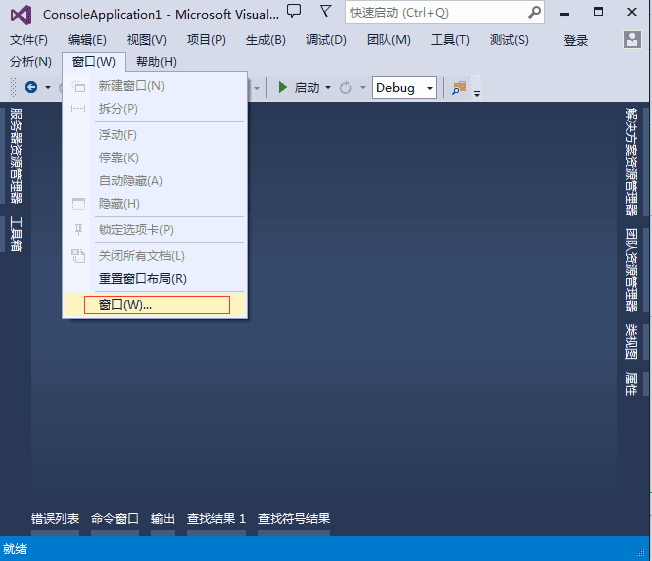Click the Find in Files toolbar icon

pos(459,88)
